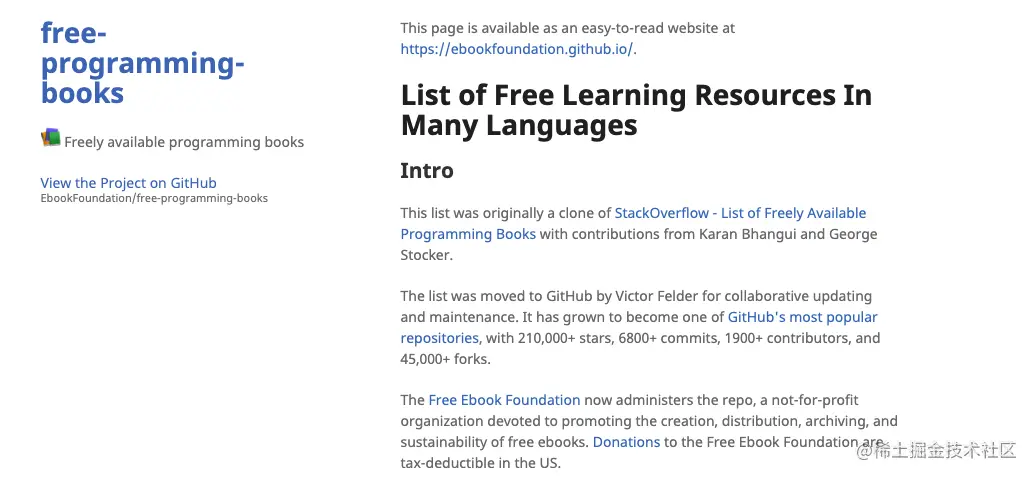Click the Intro section heading
Viewport: 1033px width, 477px height.
tap(427, 171)
